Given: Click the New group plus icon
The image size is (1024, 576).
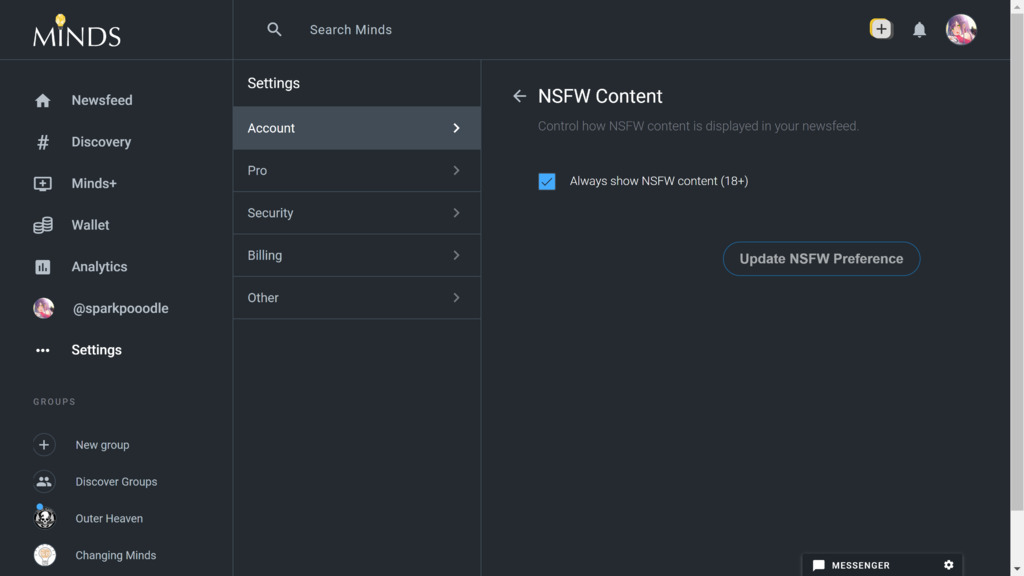Looking at the screenshot, I should coord(44,445).
